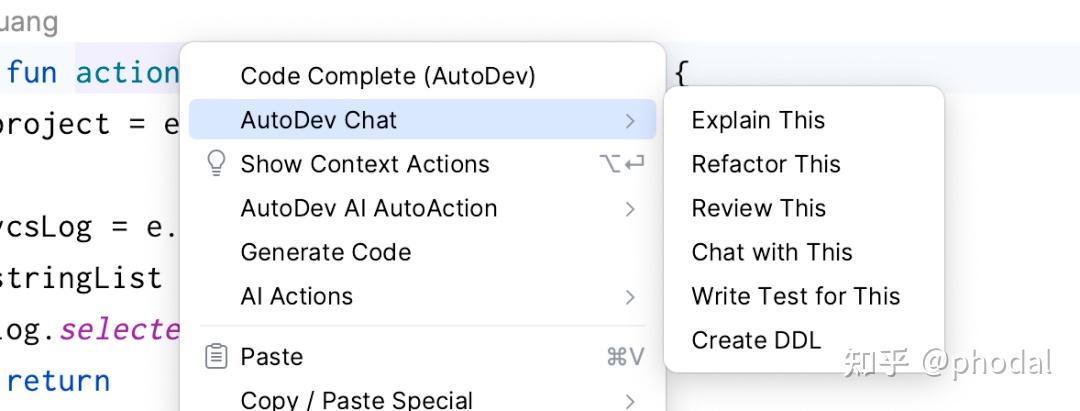
Task: Open Copy / Paste Special entry
Action: 422,399
